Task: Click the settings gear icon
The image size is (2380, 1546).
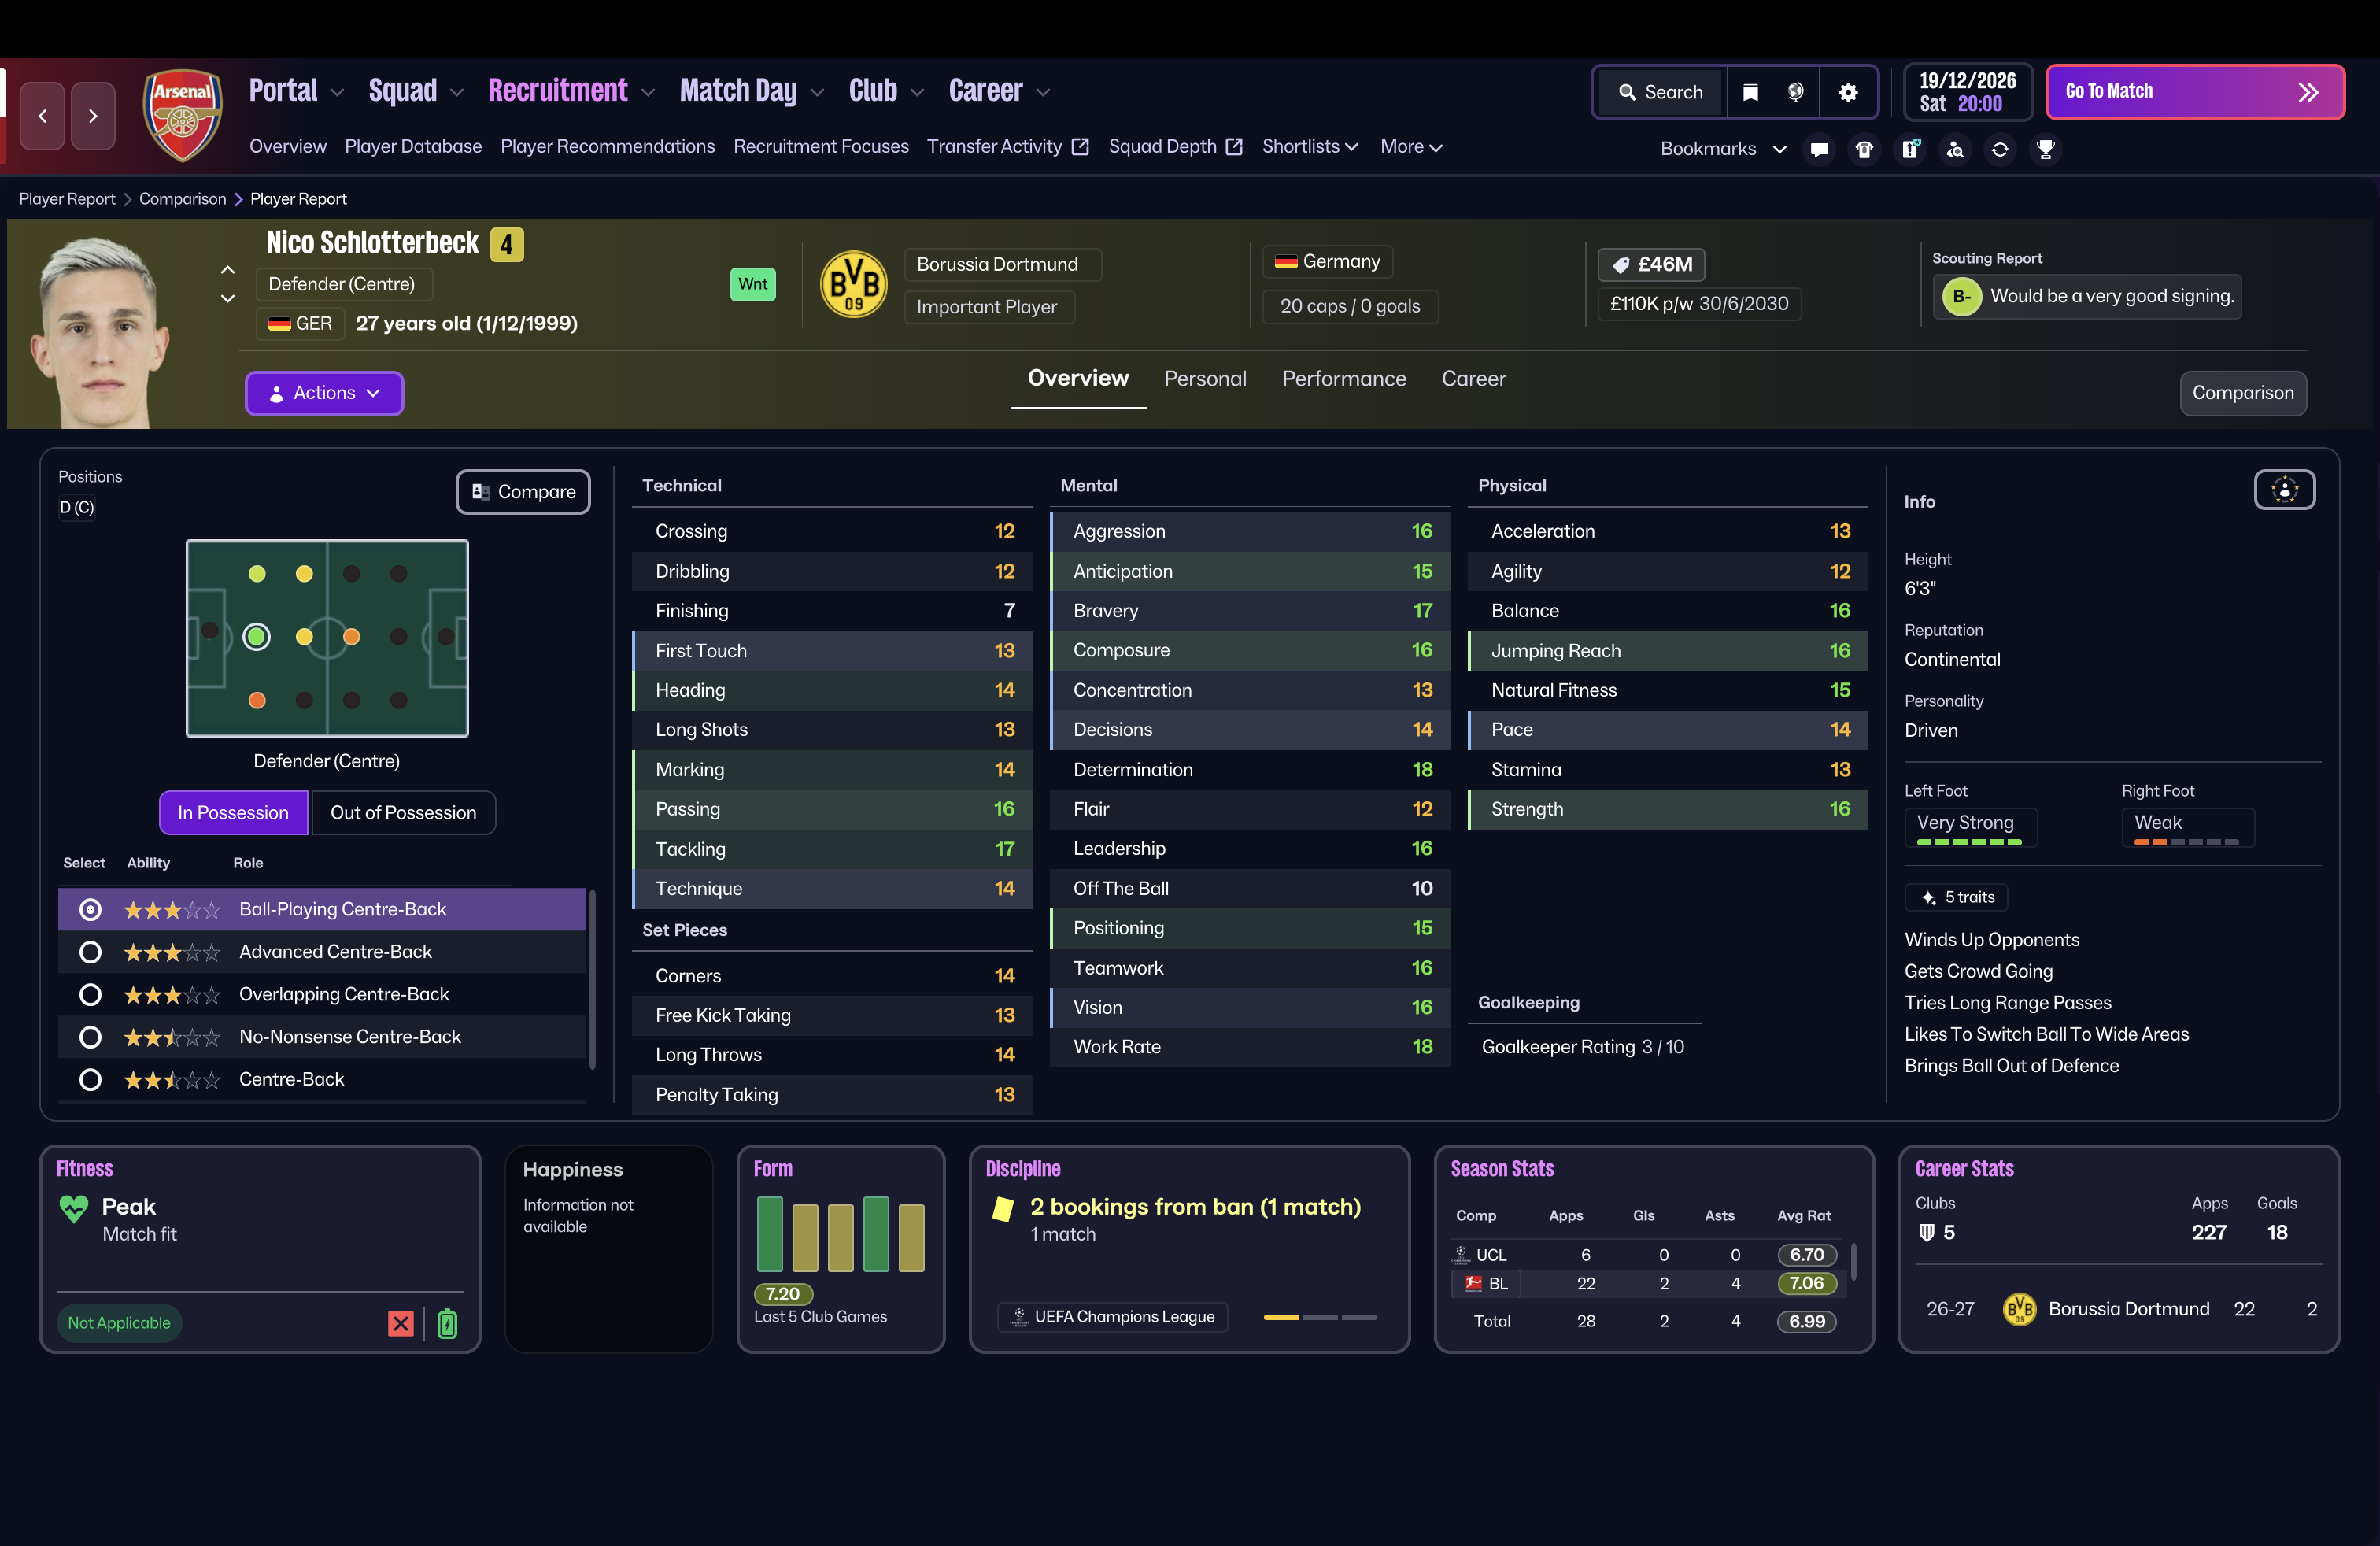Action: point(1847,92)
